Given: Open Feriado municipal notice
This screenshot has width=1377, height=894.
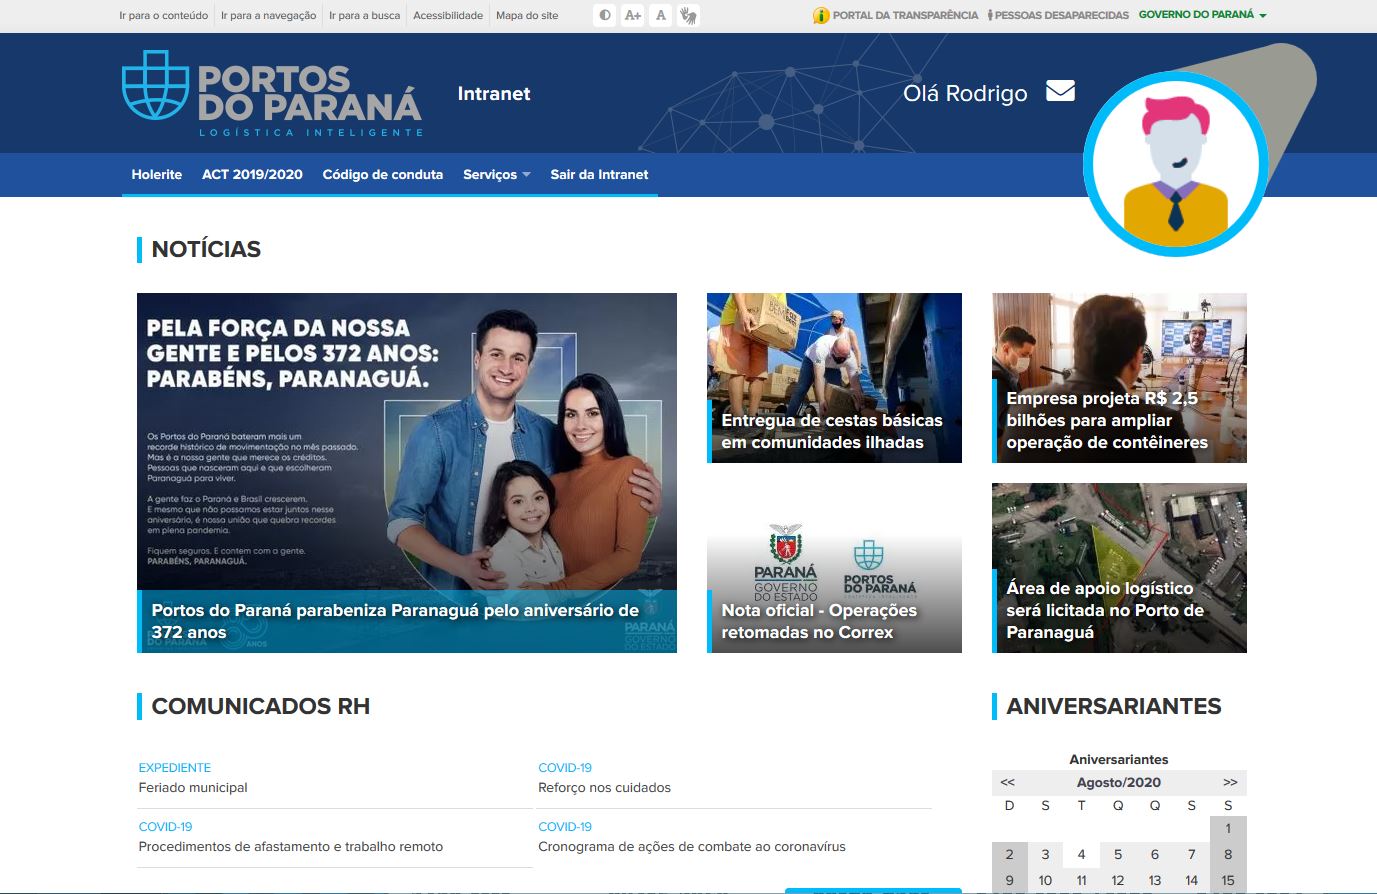Looking at the screenshot, I should (x=193, y=788).
